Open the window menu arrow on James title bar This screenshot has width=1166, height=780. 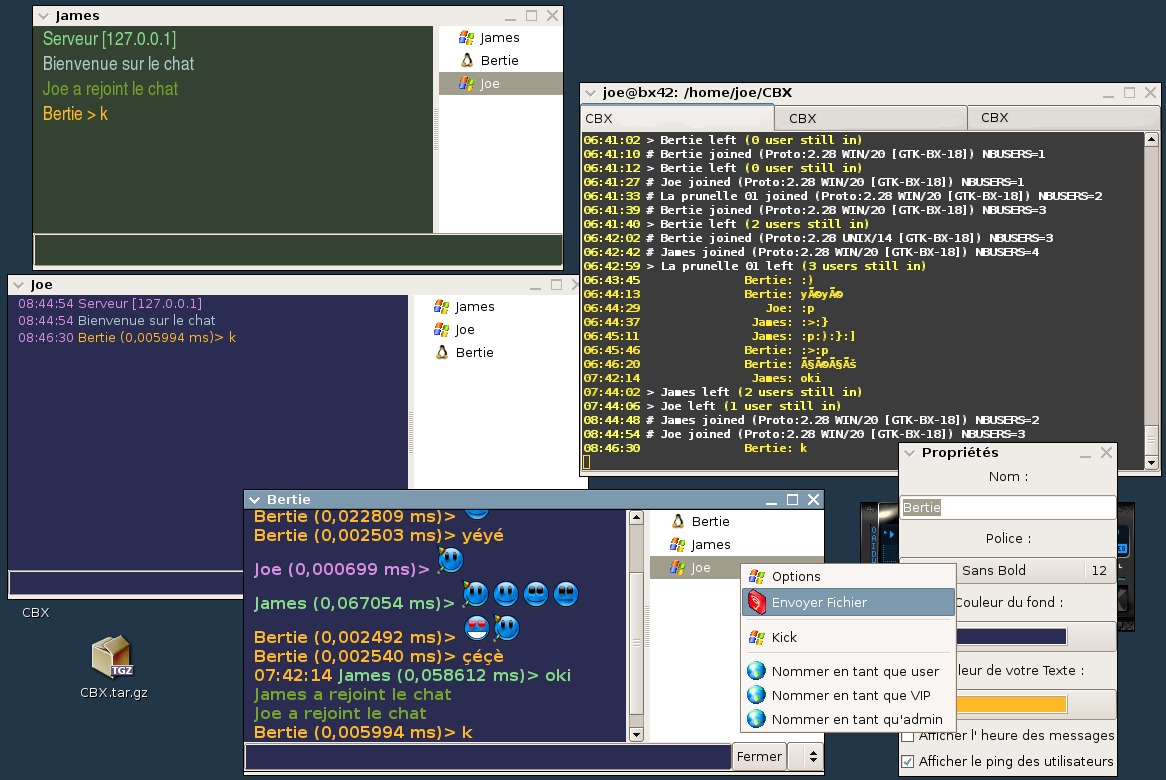43,16
